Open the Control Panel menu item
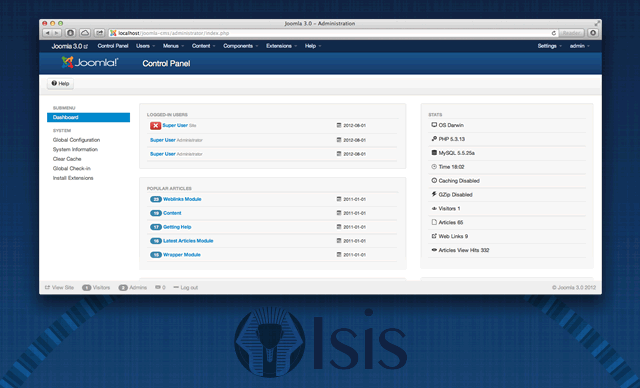 [x=113, y=46]
